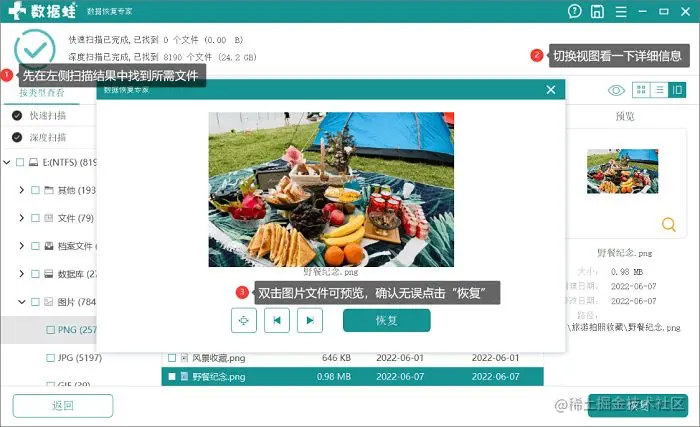Check the 风景收藏.png checkbox
Screen dimensions: 700x427
pos(172,358)
